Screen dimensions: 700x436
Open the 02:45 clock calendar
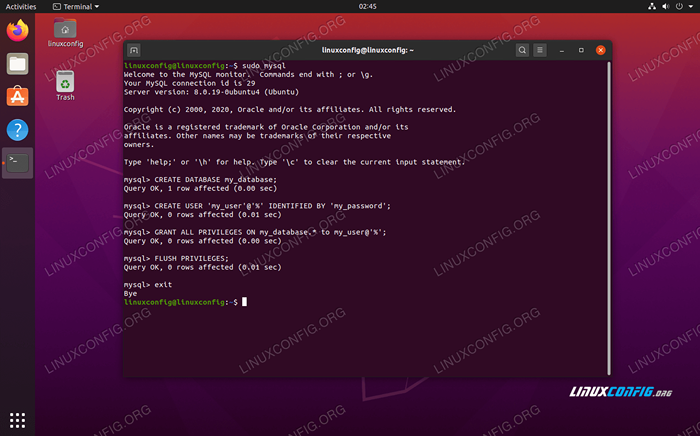pyautogui.click(x=367, y=6)
